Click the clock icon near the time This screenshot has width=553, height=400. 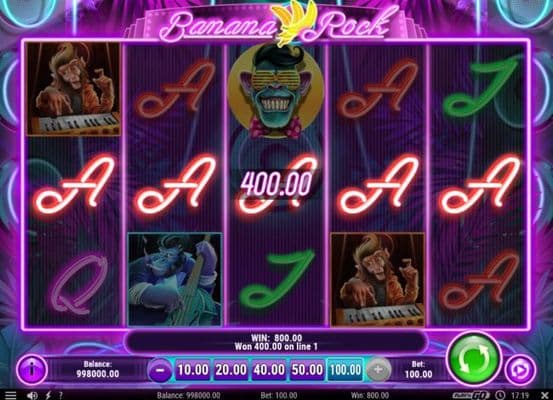(x=500, y=395)
